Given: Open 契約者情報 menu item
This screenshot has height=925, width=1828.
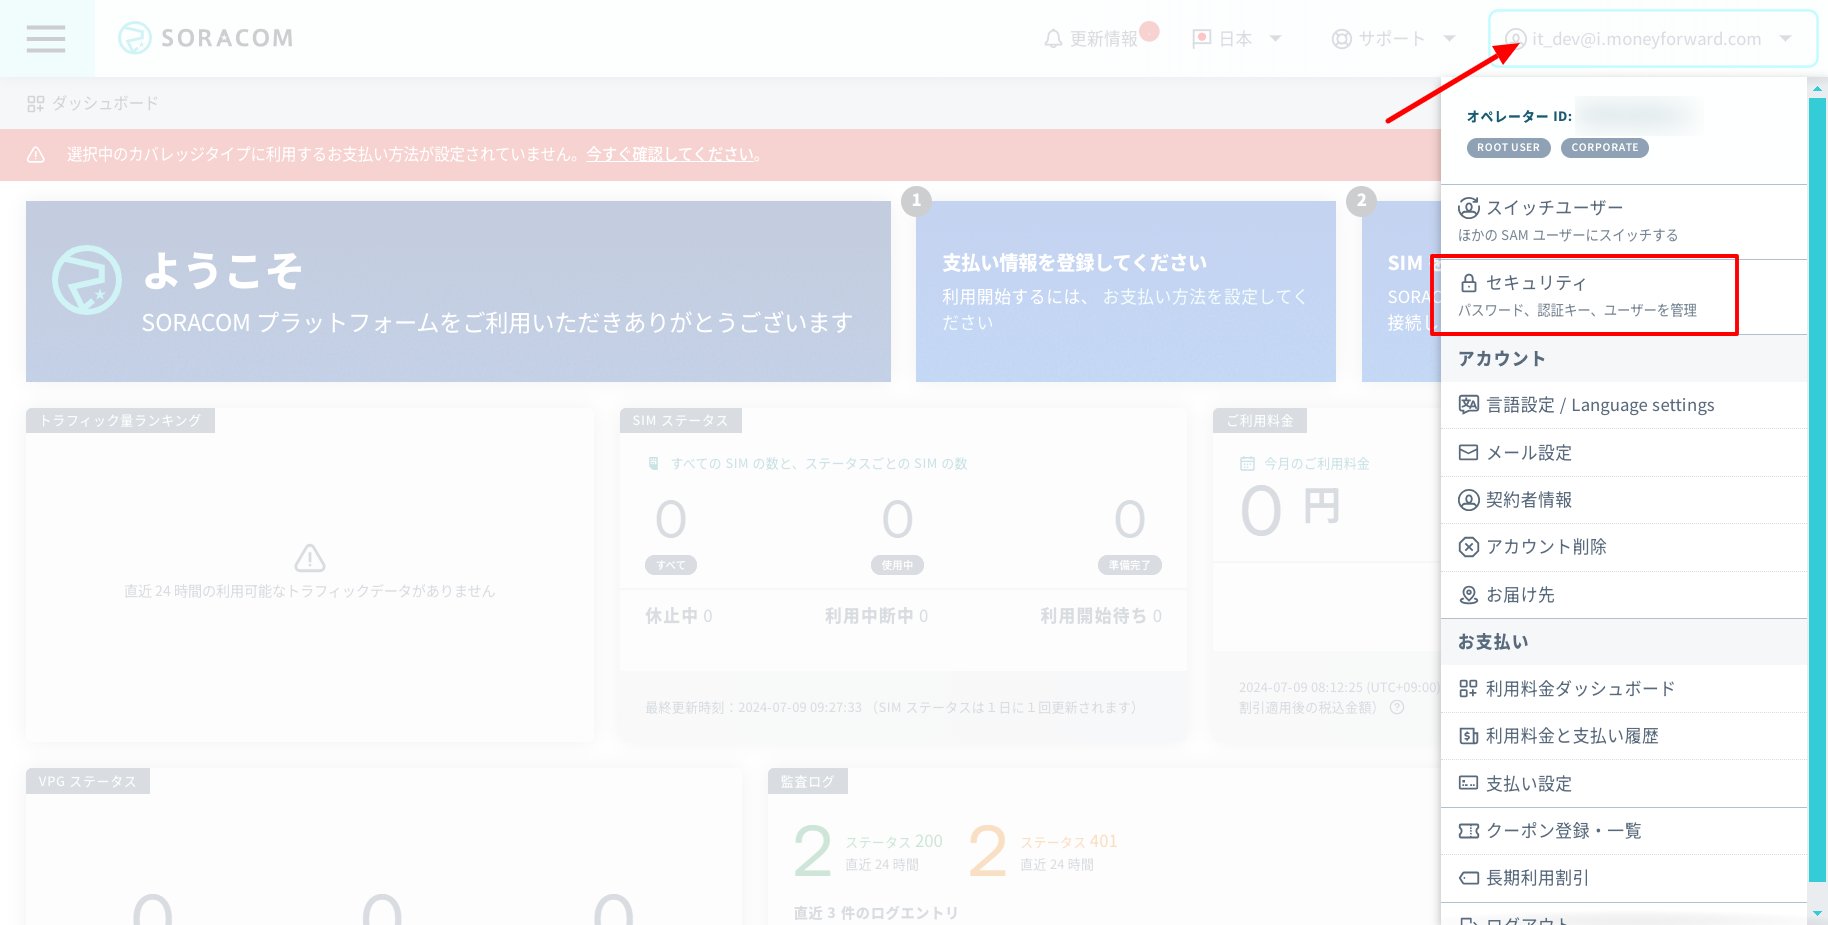Looking at the screenshot, I should click(x=1624, y=500).
